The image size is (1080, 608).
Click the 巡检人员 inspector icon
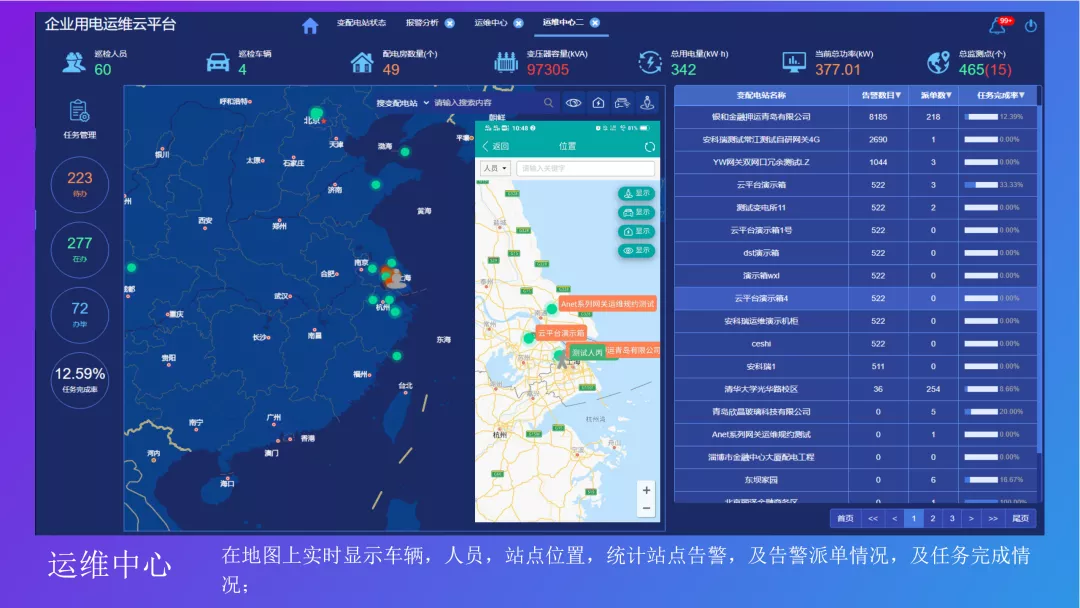[x=73, y=62]
